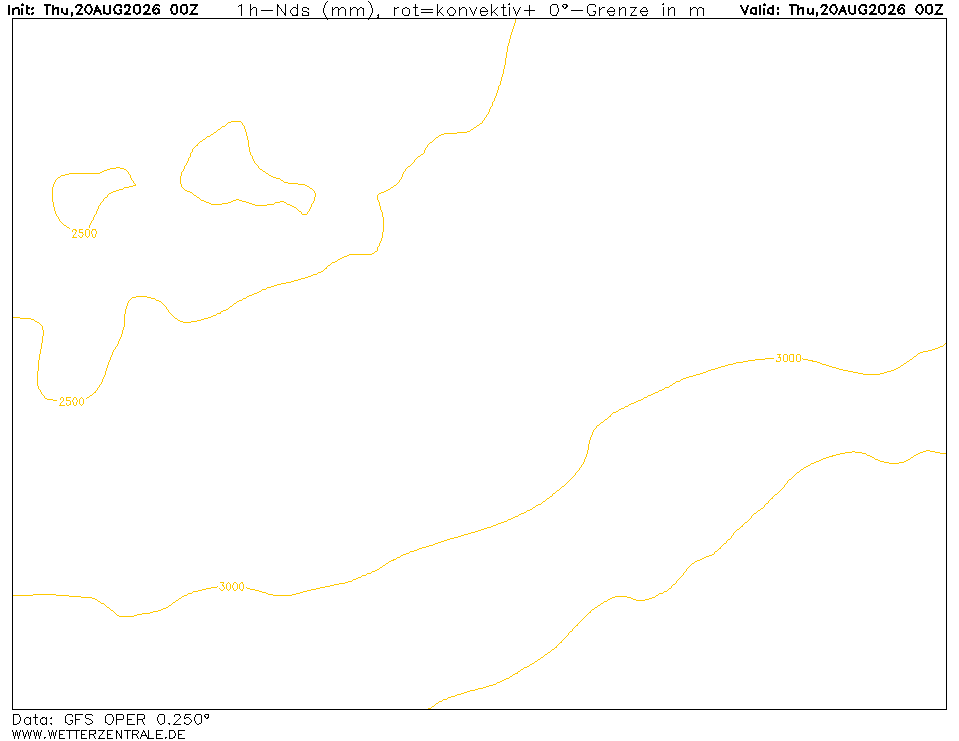Screen dimensions: 959x741
Task: Click the Init date label top-left
Action: click(103, 10)
